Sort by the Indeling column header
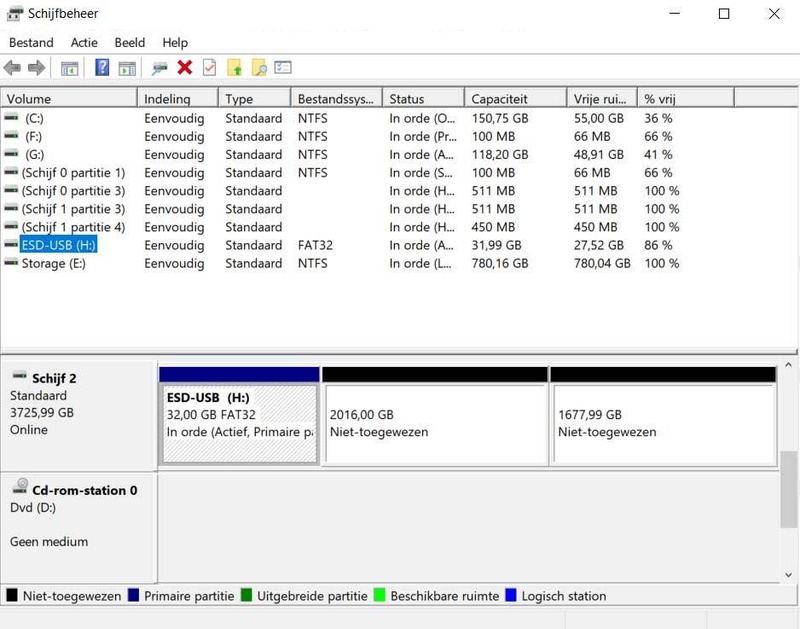 (178, 98)
